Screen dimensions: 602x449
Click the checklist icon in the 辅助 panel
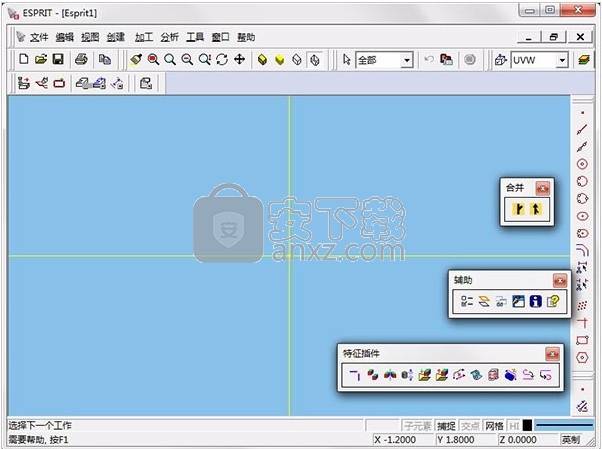(466, 301)
